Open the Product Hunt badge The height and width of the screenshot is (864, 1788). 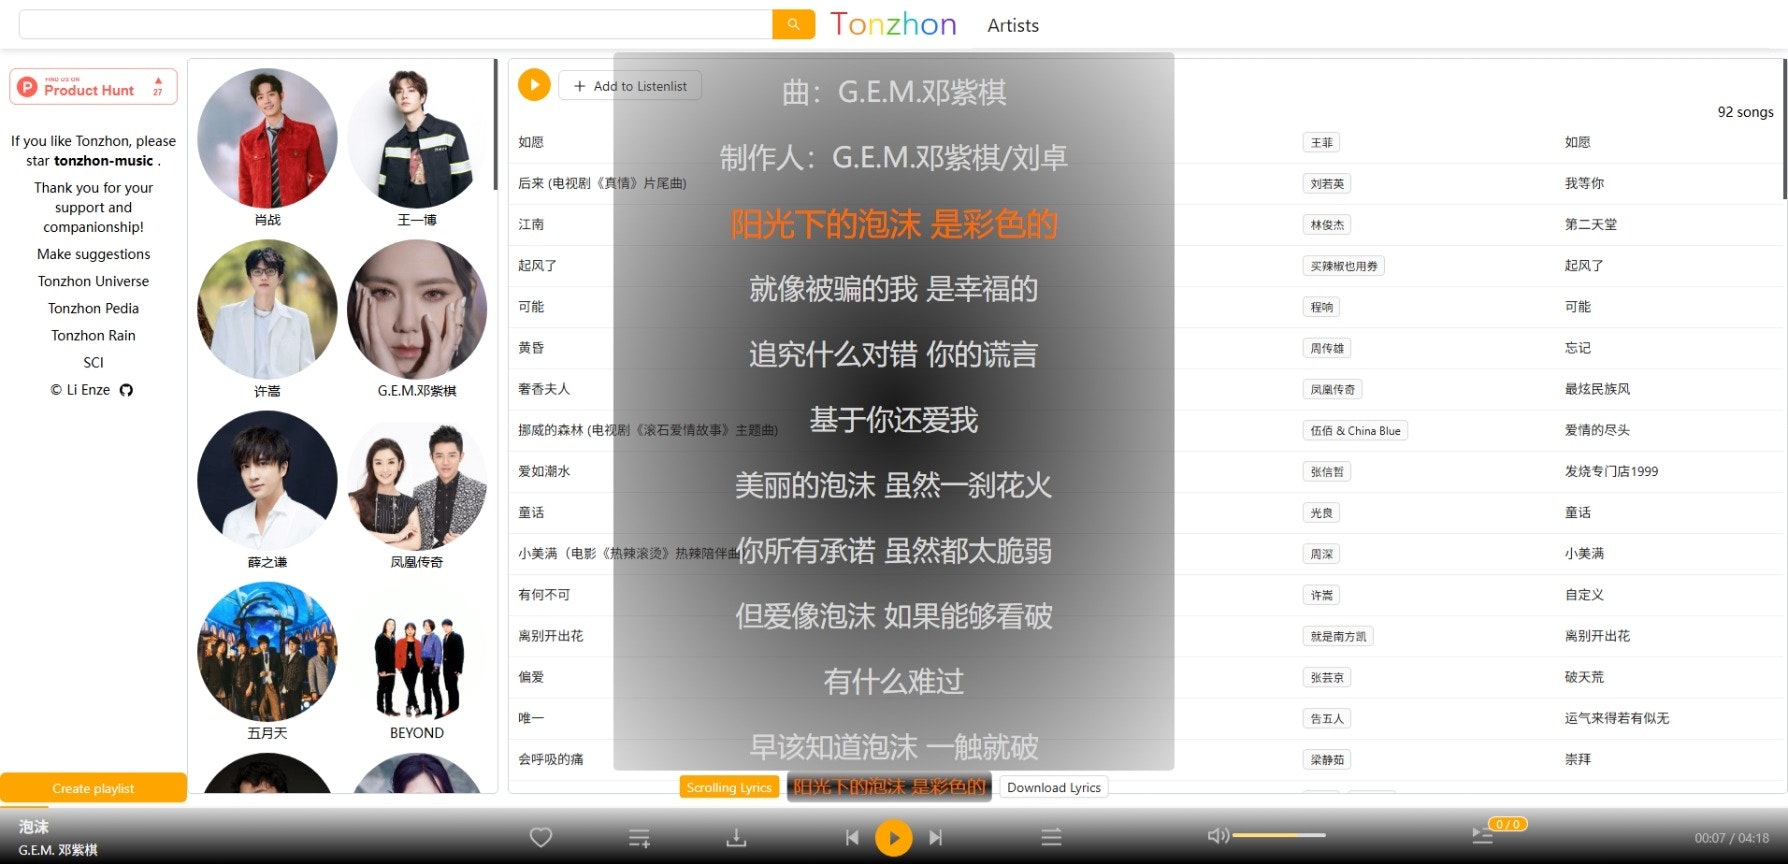(x=94, y=87)
